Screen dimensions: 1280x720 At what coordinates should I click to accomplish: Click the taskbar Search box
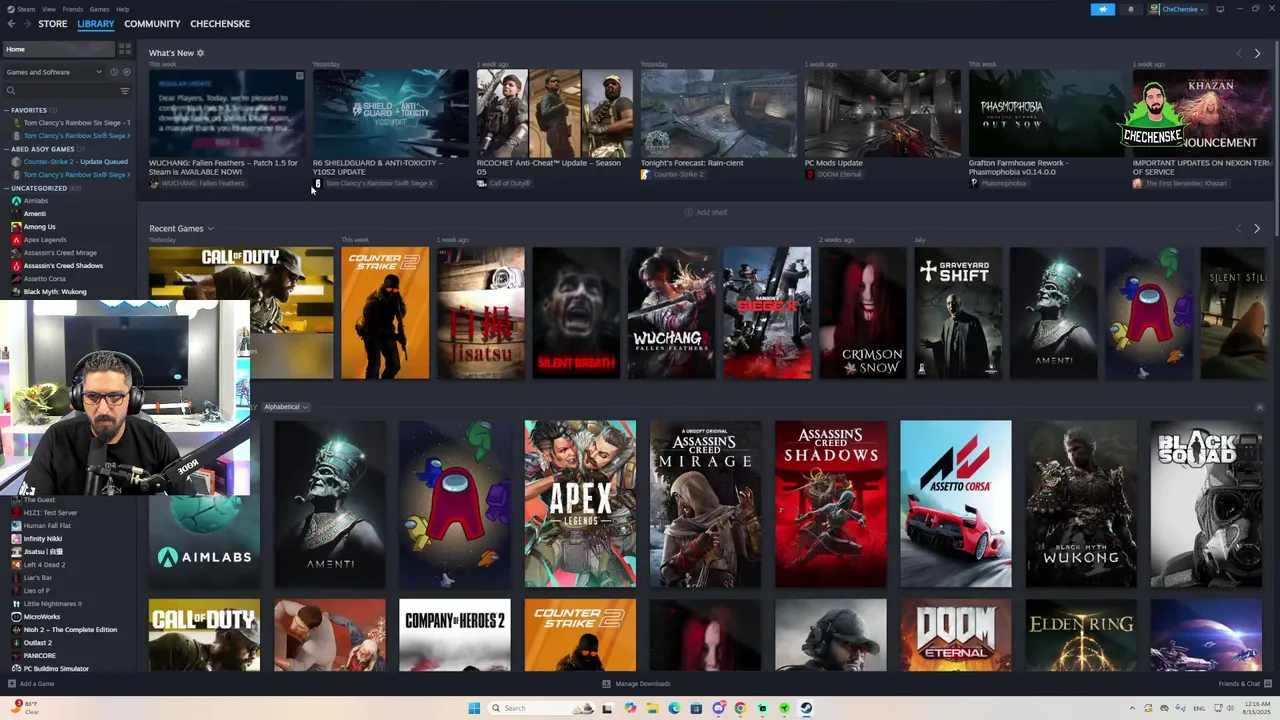[x=540, y=708]
